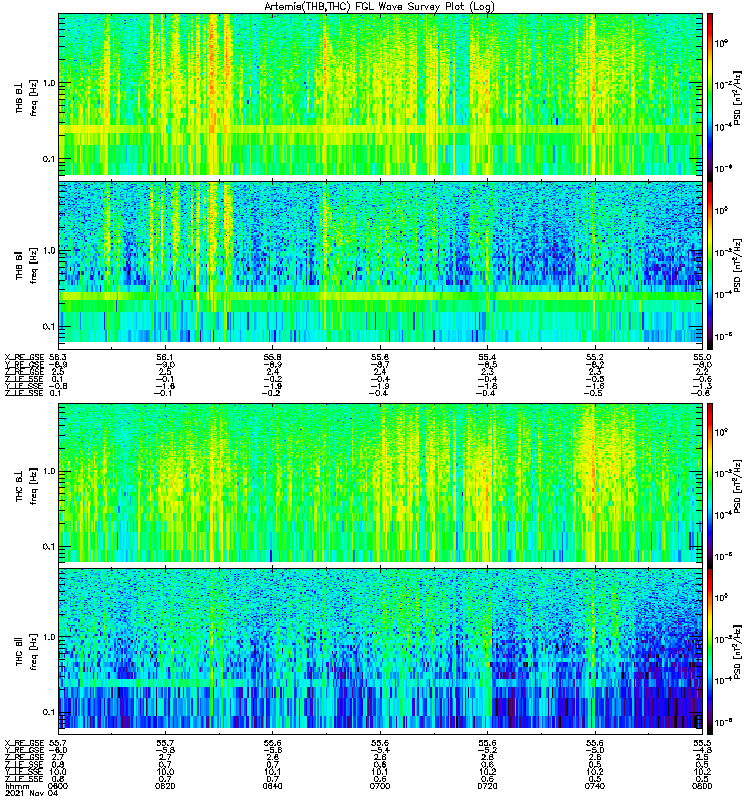The height and width of the screenshot is (800, 750).
Task: Click the '0.1' frequency tick of THC B⊥ panel
Action: (49, 546)
